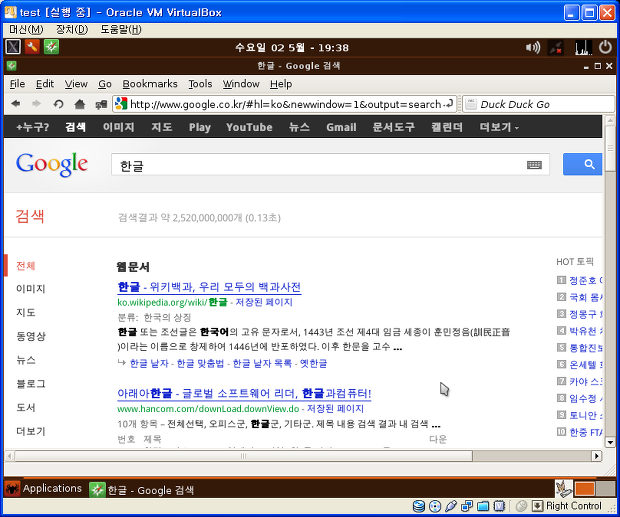The width and height of the screenshot is (620, 517).
Task: Click the 한글 - Google 검색 taskbar button
Action: tap(142, 490)
